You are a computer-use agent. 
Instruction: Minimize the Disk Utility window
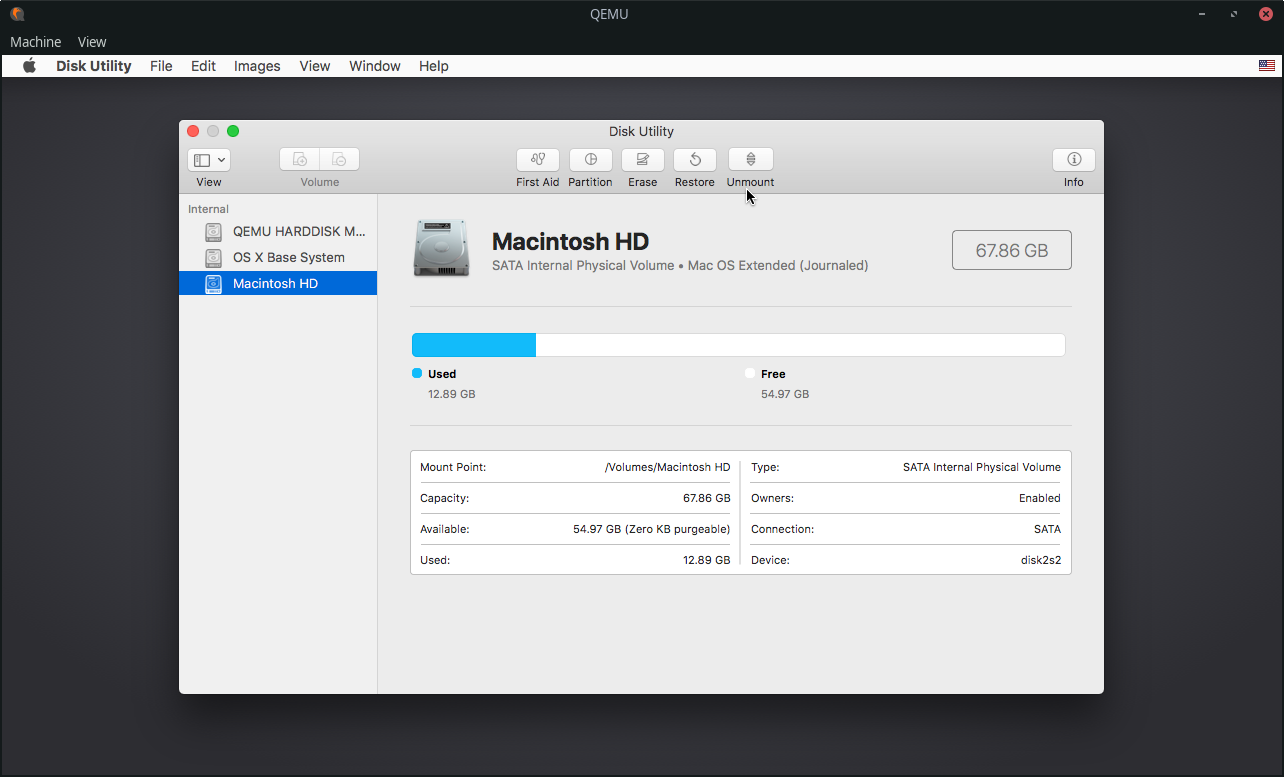pos(213,131)
